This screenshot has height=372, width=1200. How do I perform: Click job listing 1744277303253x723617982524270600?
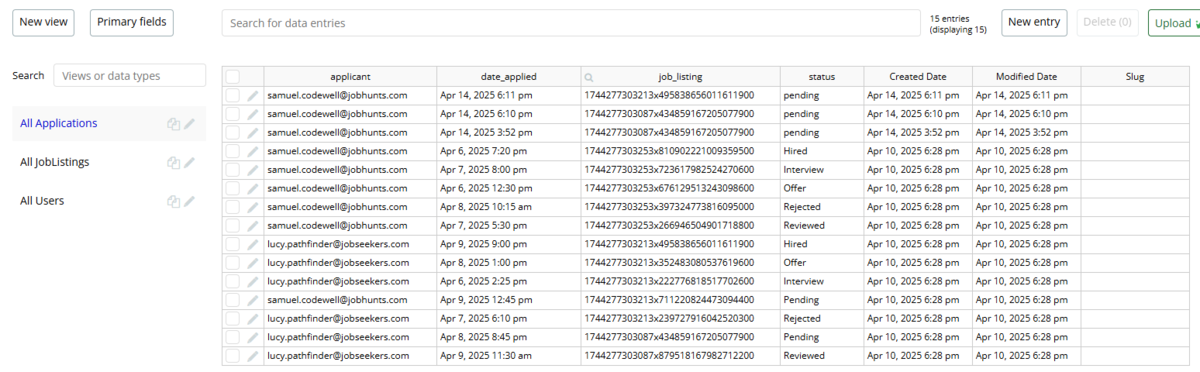tap(669, 170)
